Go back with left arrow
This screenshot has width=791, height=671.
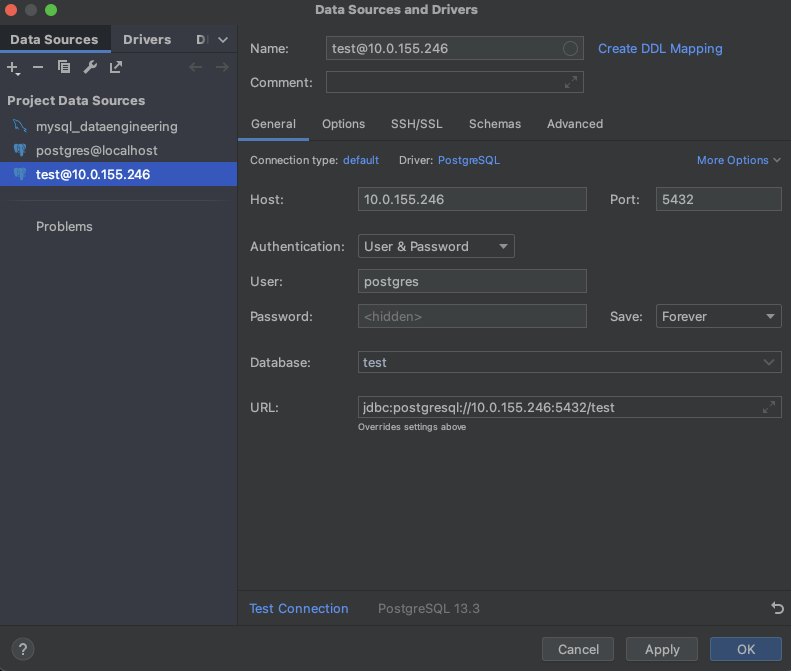196,67
